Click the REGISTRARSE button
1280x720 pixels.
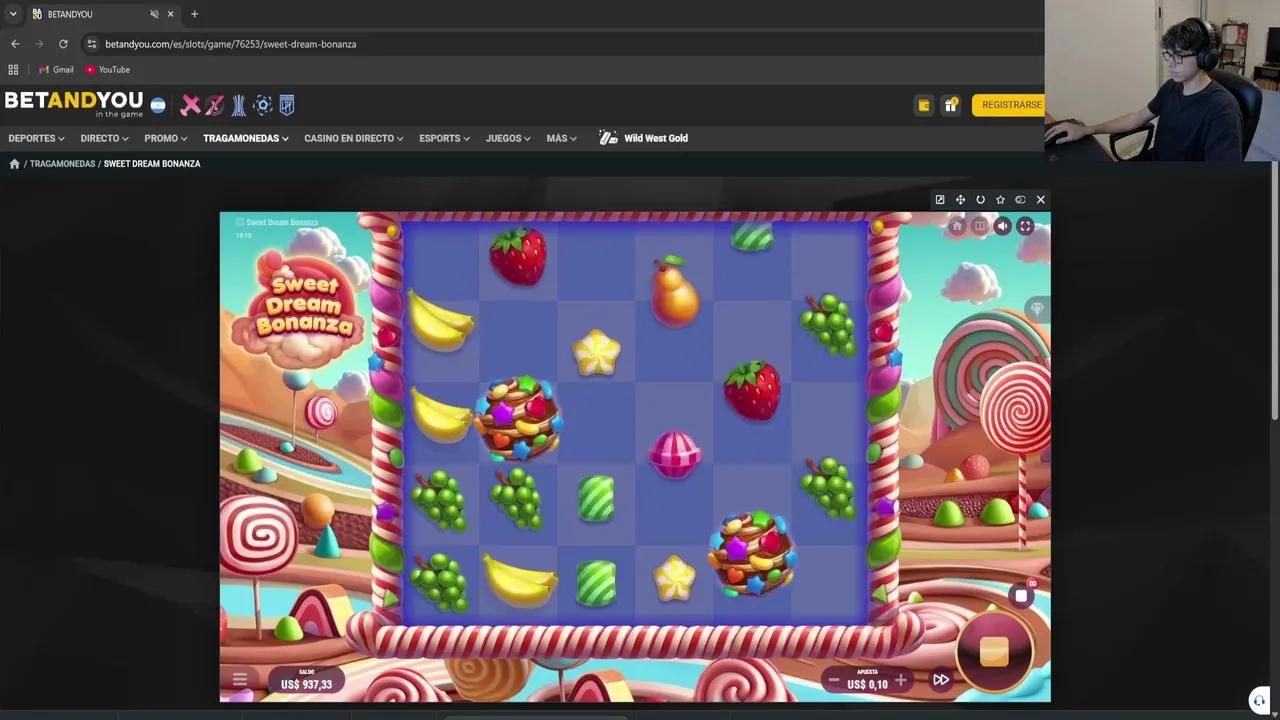[1010, 105]
